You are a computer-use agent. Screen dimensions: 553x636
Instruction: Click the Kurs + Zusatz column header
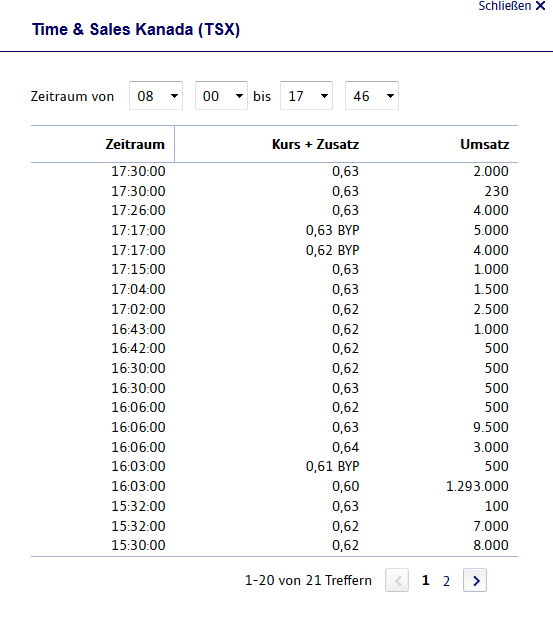315,144
